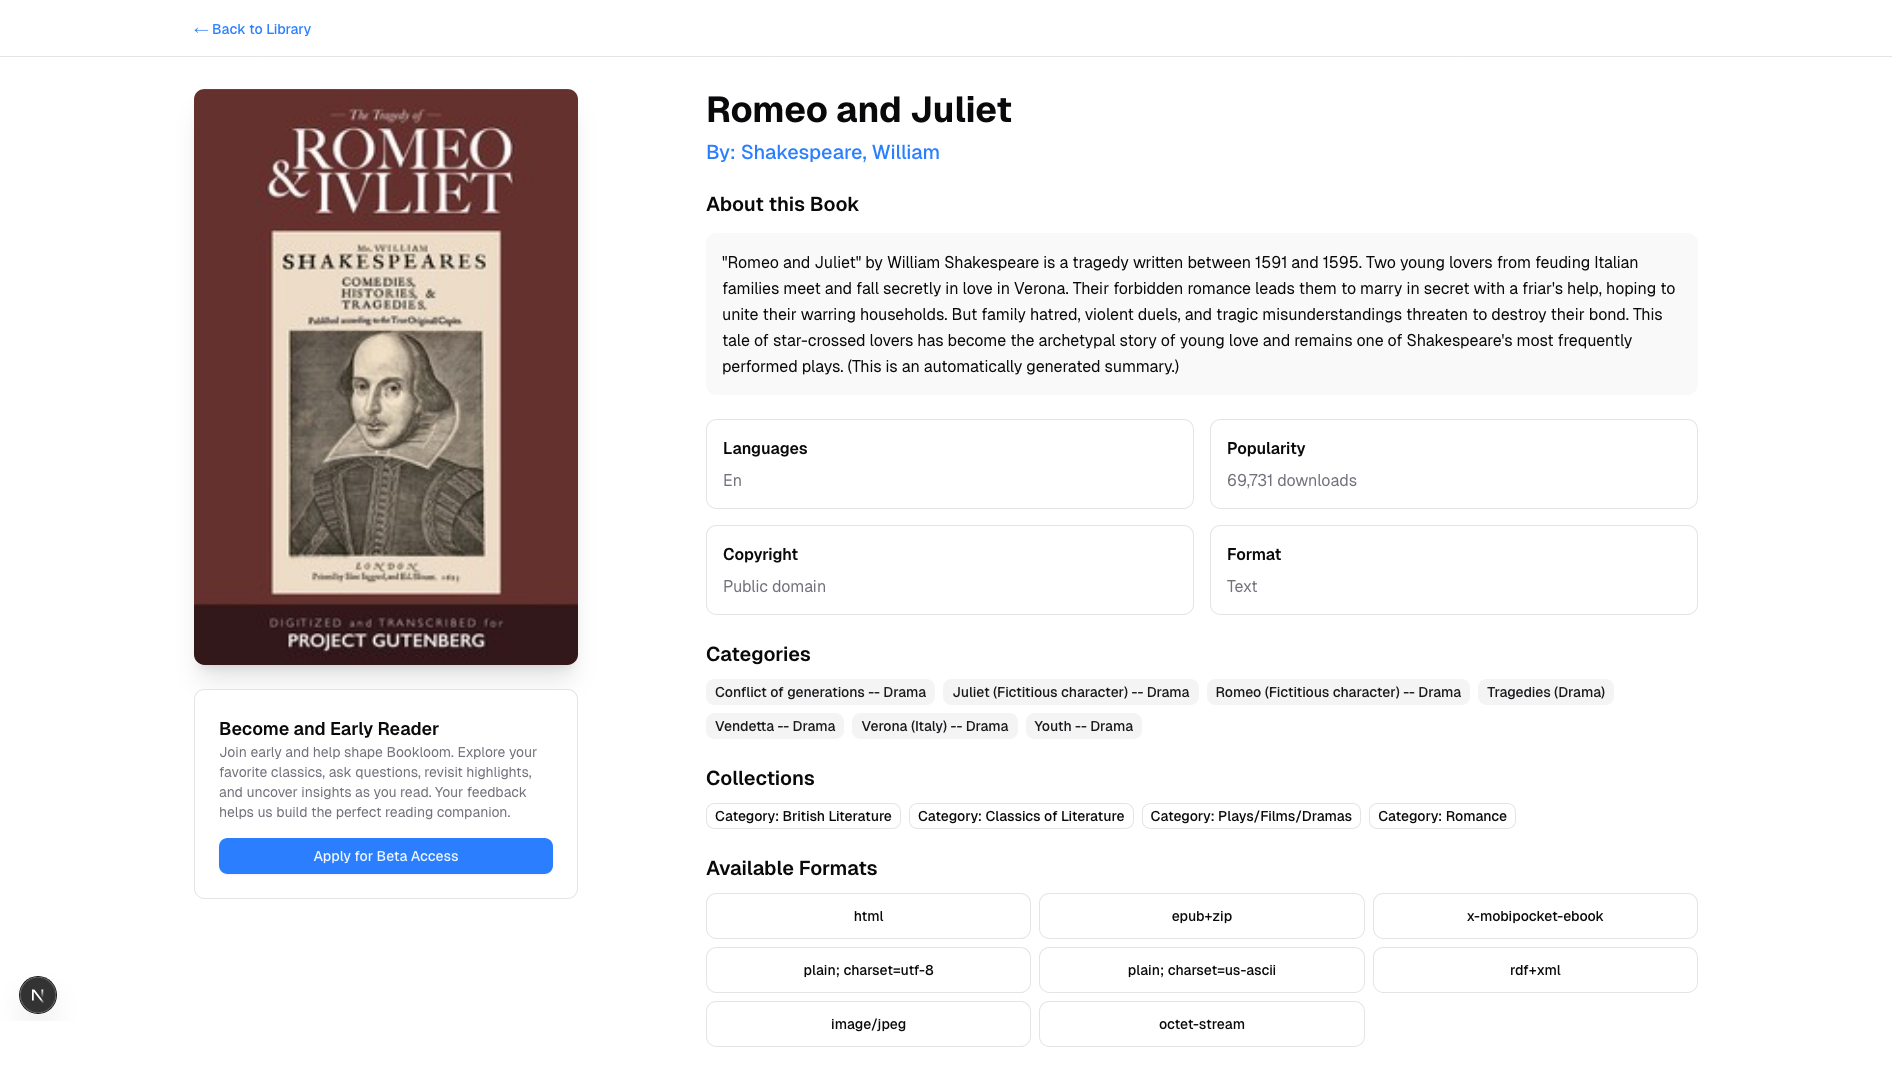1892x1079 pixels.
Task: Open the Vendetta -- Drama category
Action: point(775,726)
